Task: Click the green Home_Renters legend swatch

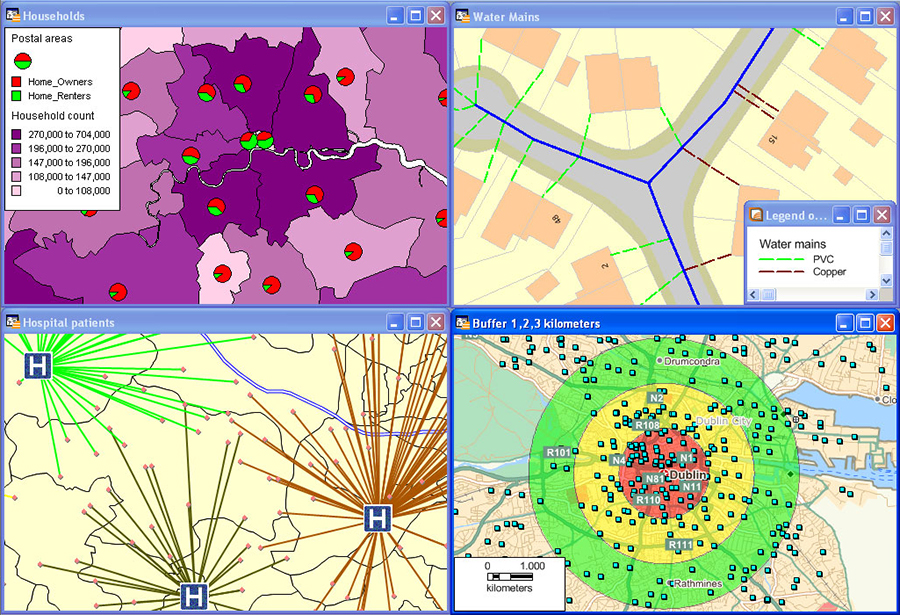Action: click(x=17, y=96)
